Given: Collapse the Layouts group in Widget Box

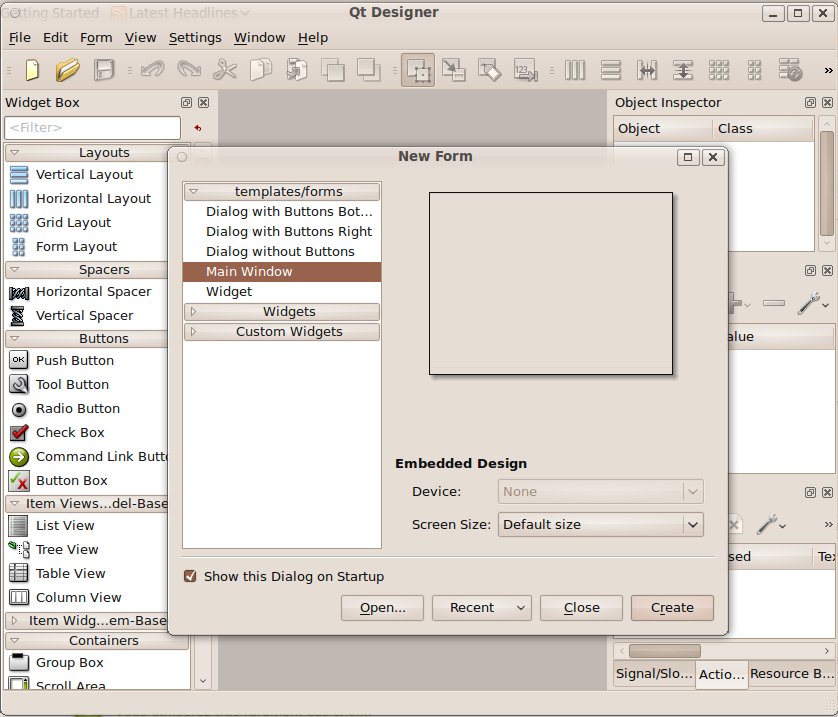Looking at the screenshot, I should coord(15,153).
